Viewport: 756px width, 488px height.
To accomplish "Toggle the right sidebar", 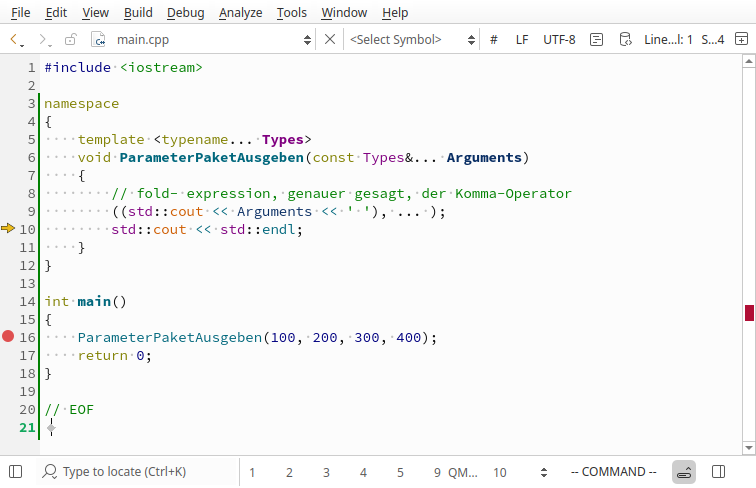I will (718, 472).
